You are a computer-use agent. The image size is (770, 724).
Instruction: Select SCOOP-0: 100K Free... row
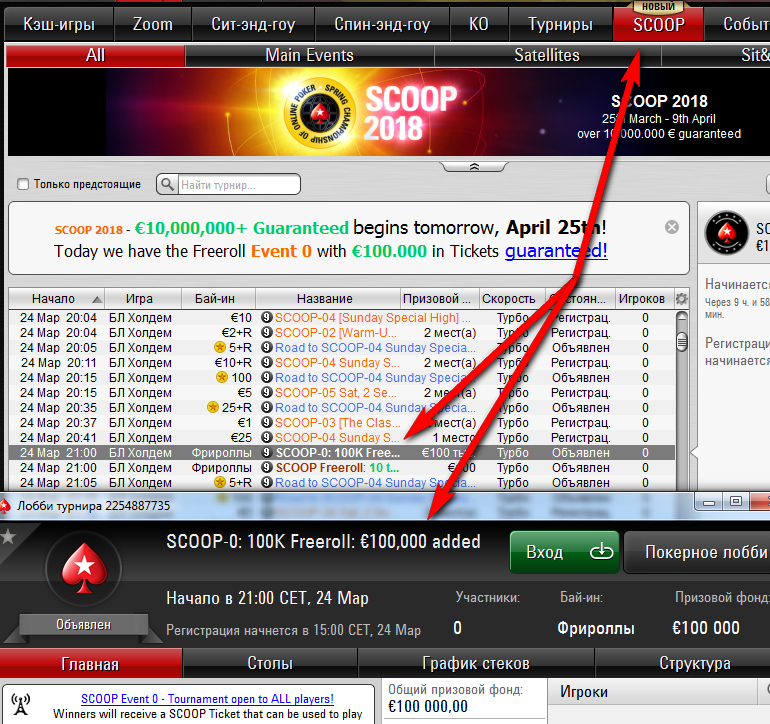click(341, 452)
